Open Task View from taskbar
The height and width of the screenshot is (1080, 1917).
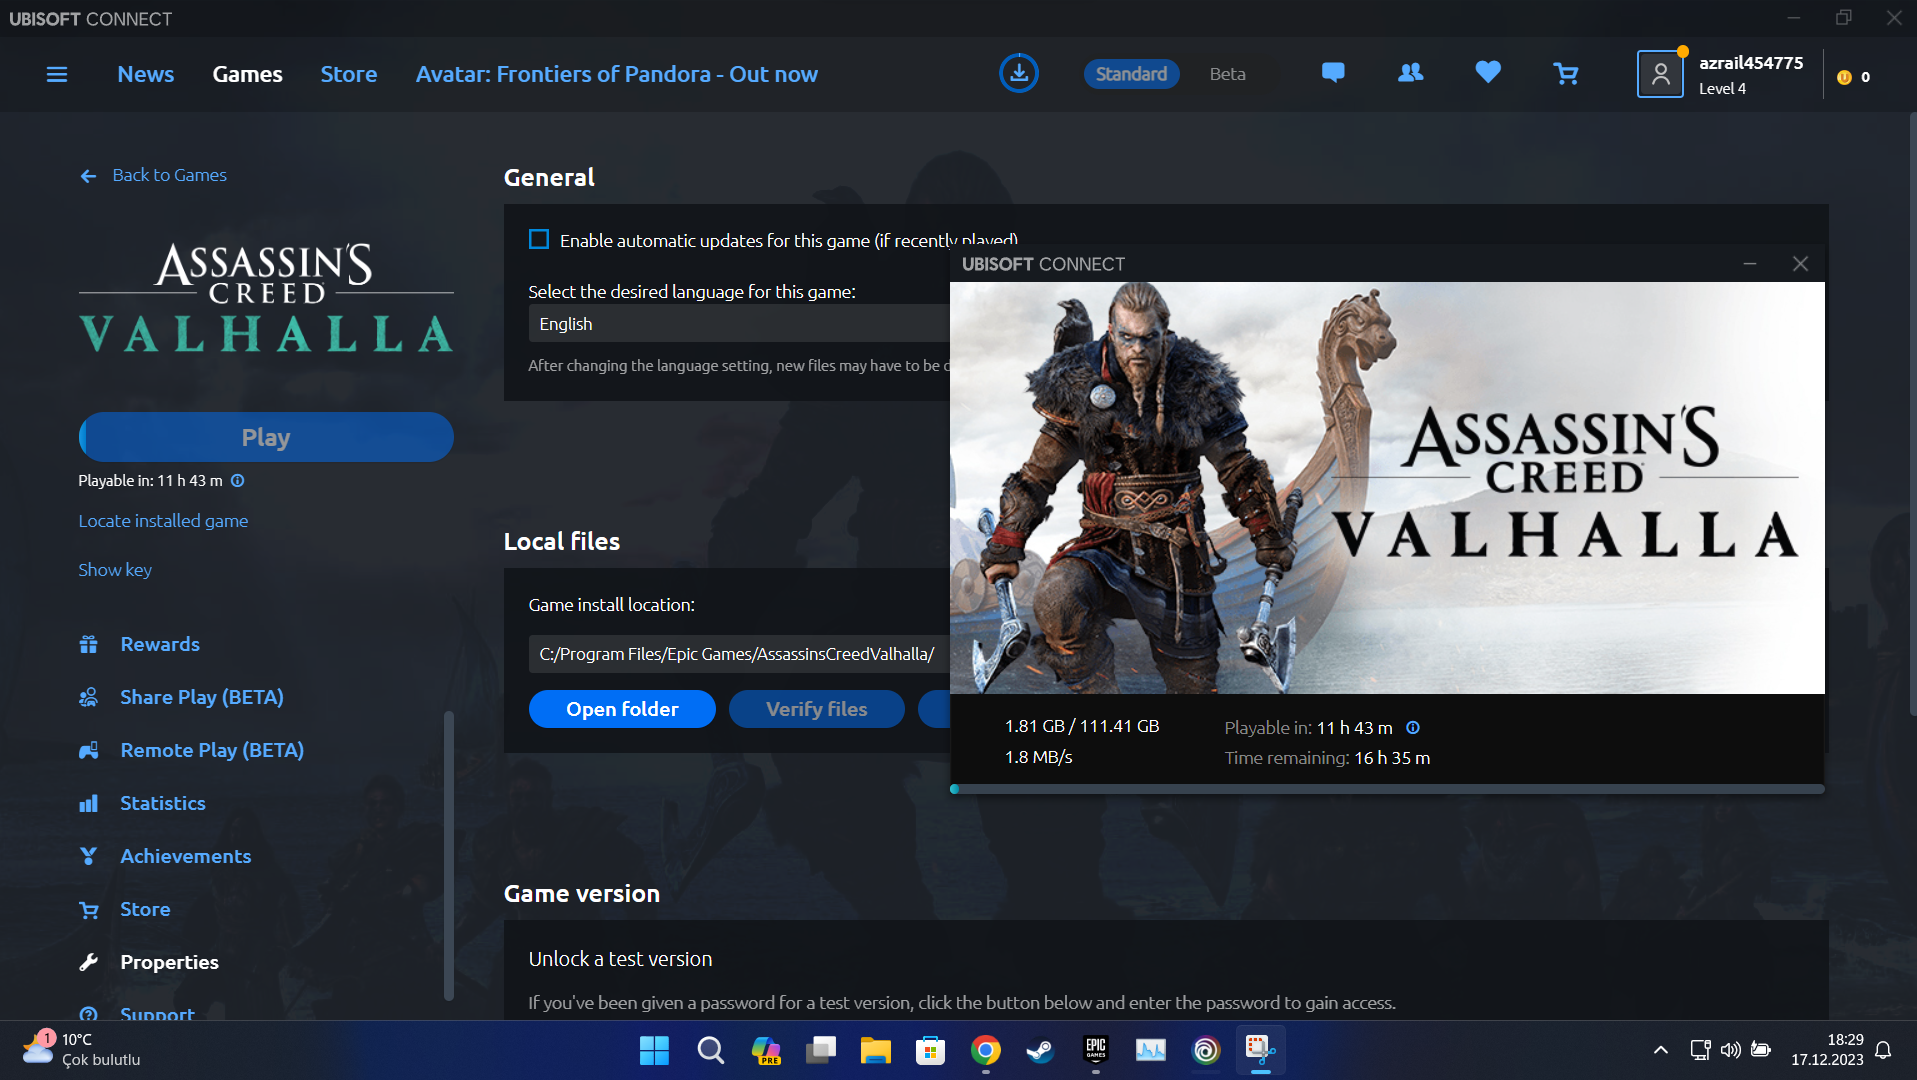[x=820, y=1050]
